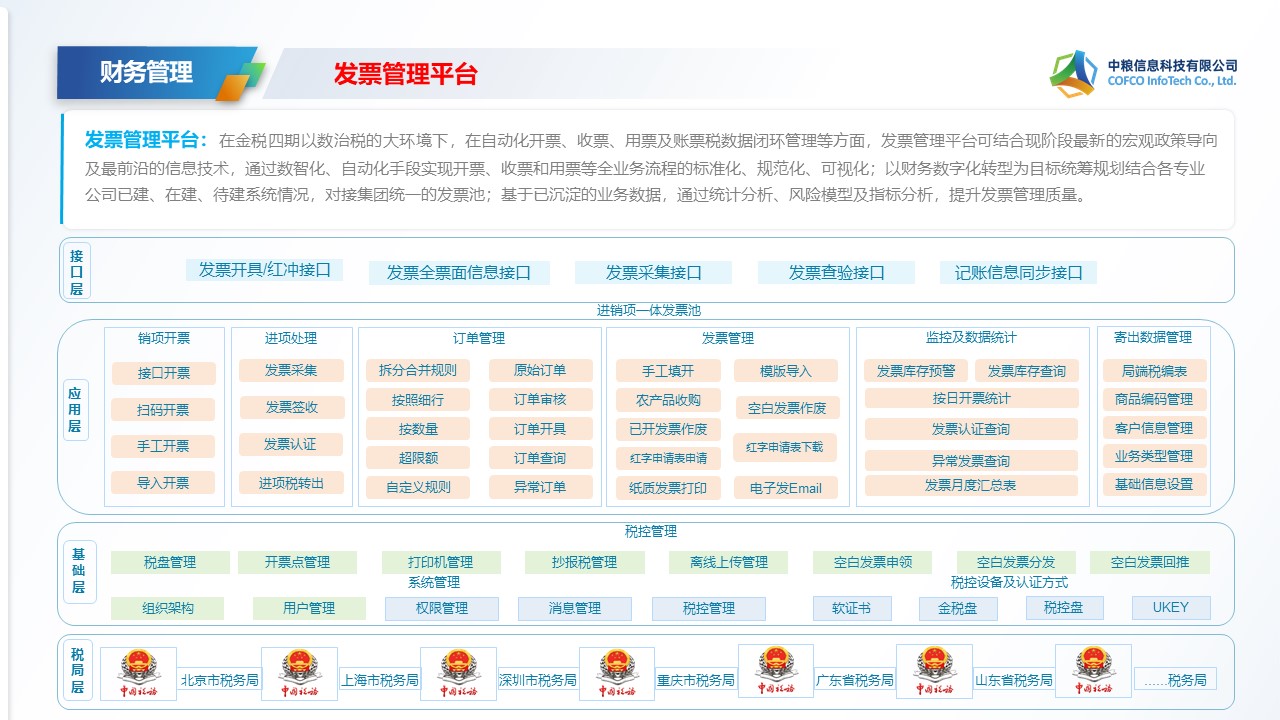This screenshot has width=1280, height=720.
Task: Select the 发票认证 box under 进项处理
Action: [x=290, y=444]
